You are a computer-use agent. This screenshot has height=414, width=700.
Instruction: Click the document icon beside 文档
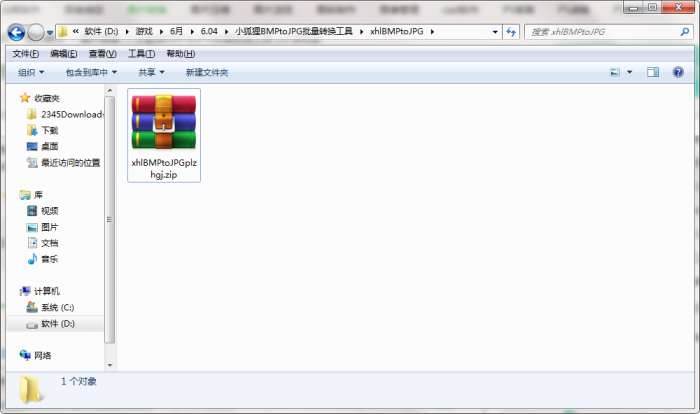[x=32, y=243]
